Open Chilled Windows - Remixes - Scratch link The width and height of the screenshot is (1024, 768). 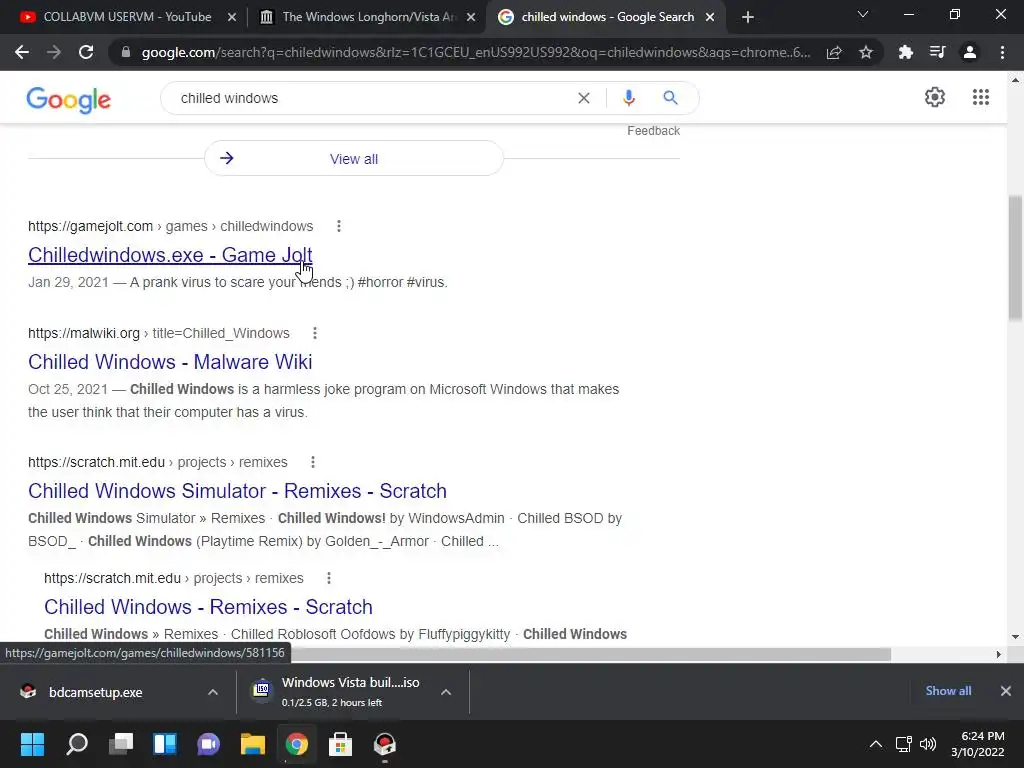click(208, 607)
